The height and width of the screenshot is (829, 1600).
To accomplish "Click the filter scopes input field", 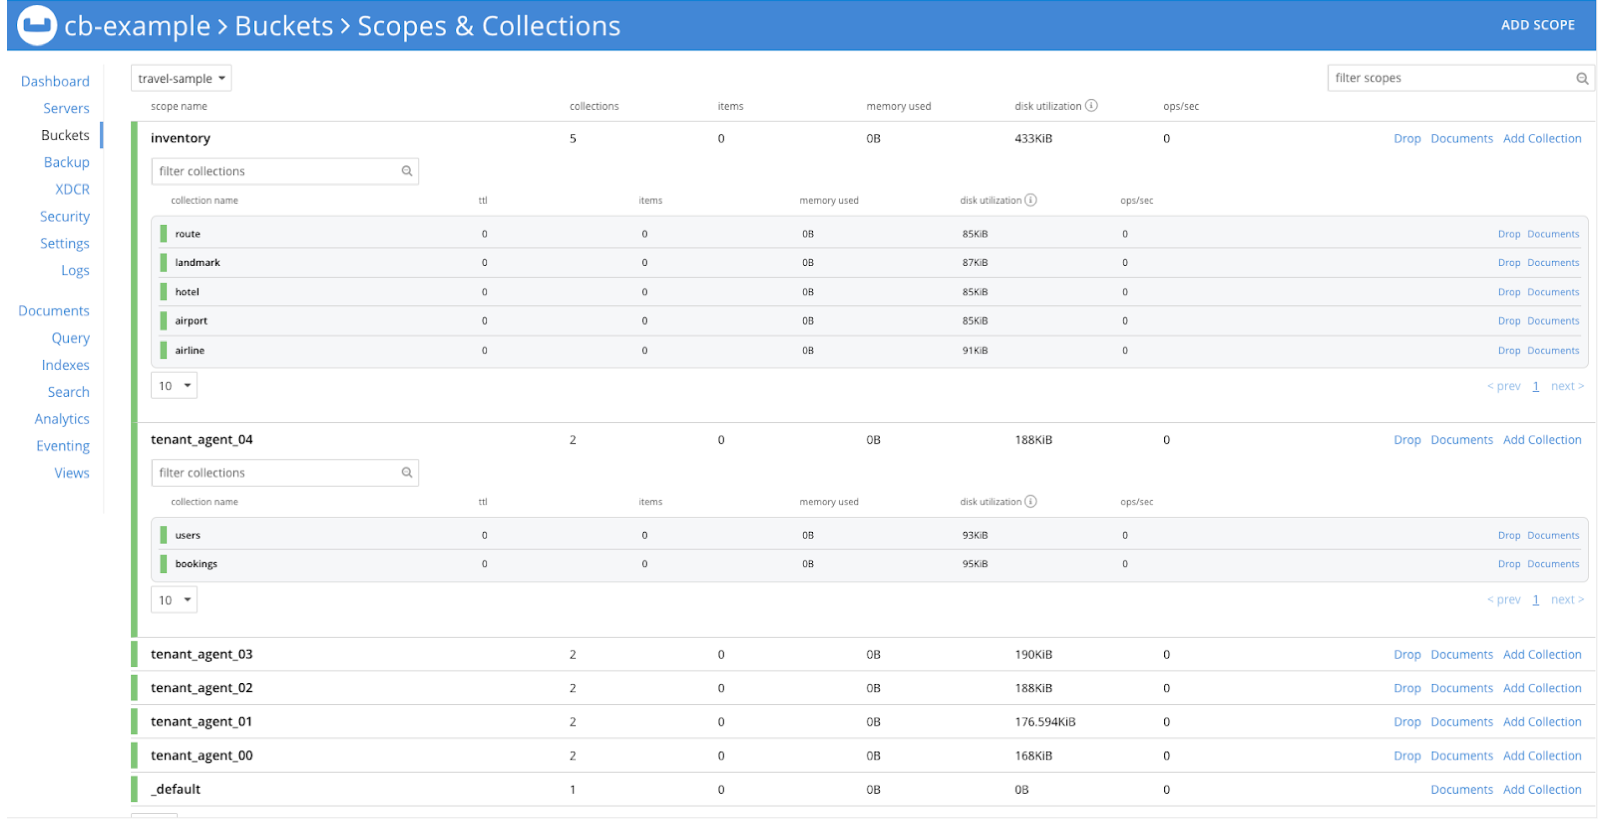I will click(1450, 79).
